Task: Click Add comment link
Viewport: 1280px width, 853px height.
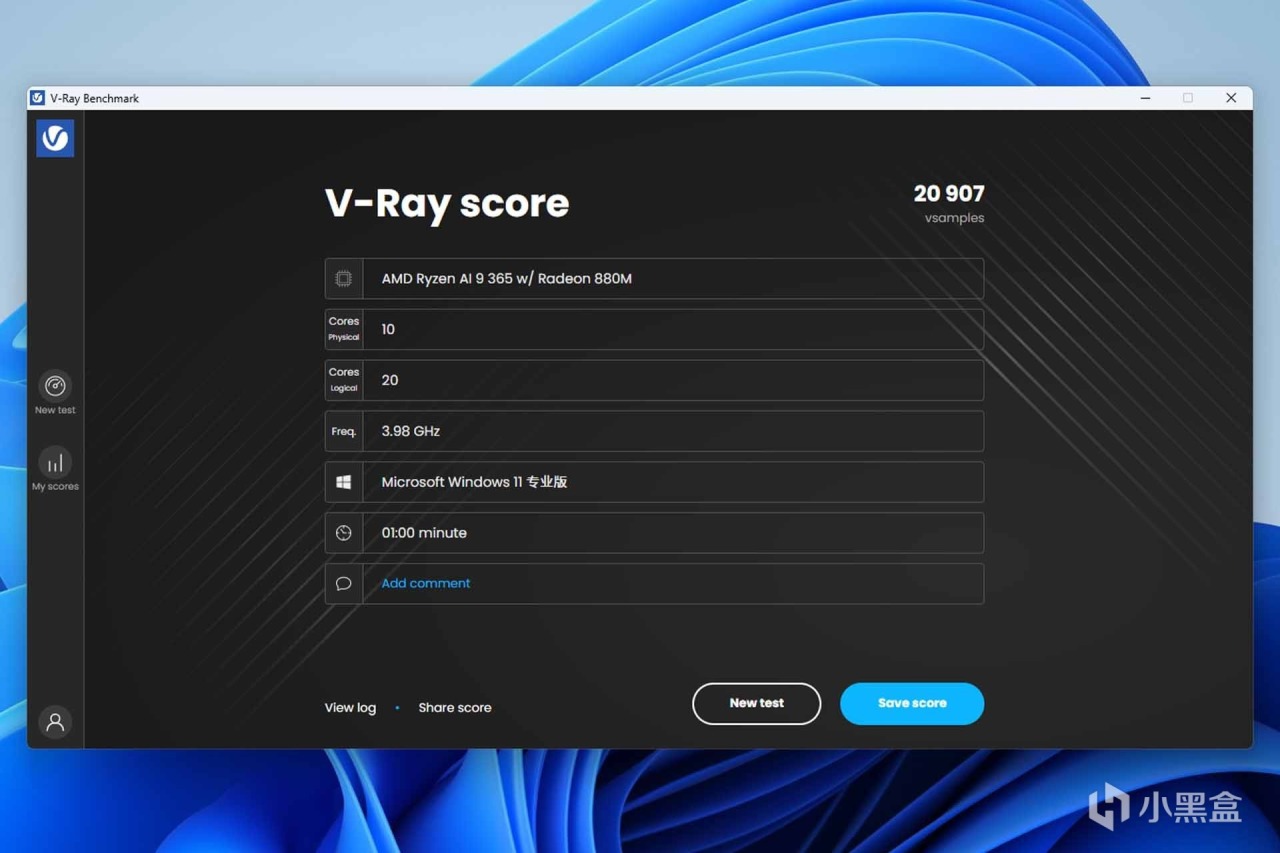Action: pyautogui.click(x=425, y=583)
